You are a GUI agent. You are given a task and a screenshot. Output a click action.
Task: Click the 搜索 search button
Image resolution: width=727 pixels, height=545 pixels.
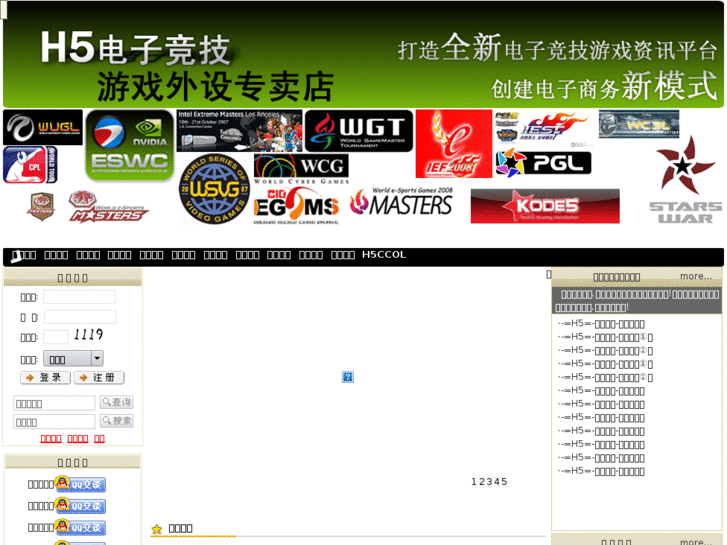(x=117, y=421)
